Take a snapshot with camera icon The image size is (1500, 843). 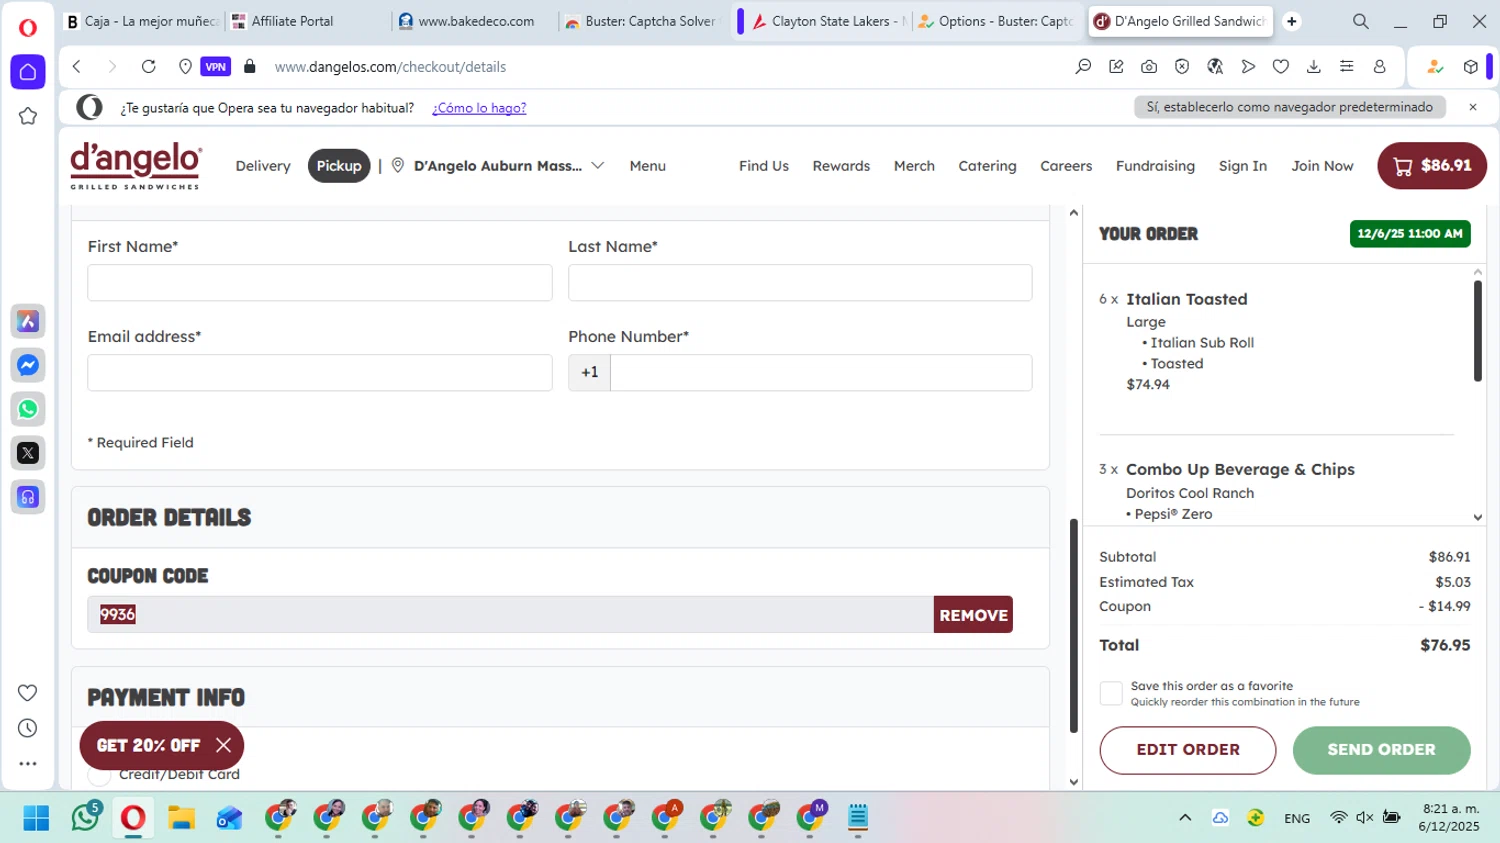(x=1149, y=67)
